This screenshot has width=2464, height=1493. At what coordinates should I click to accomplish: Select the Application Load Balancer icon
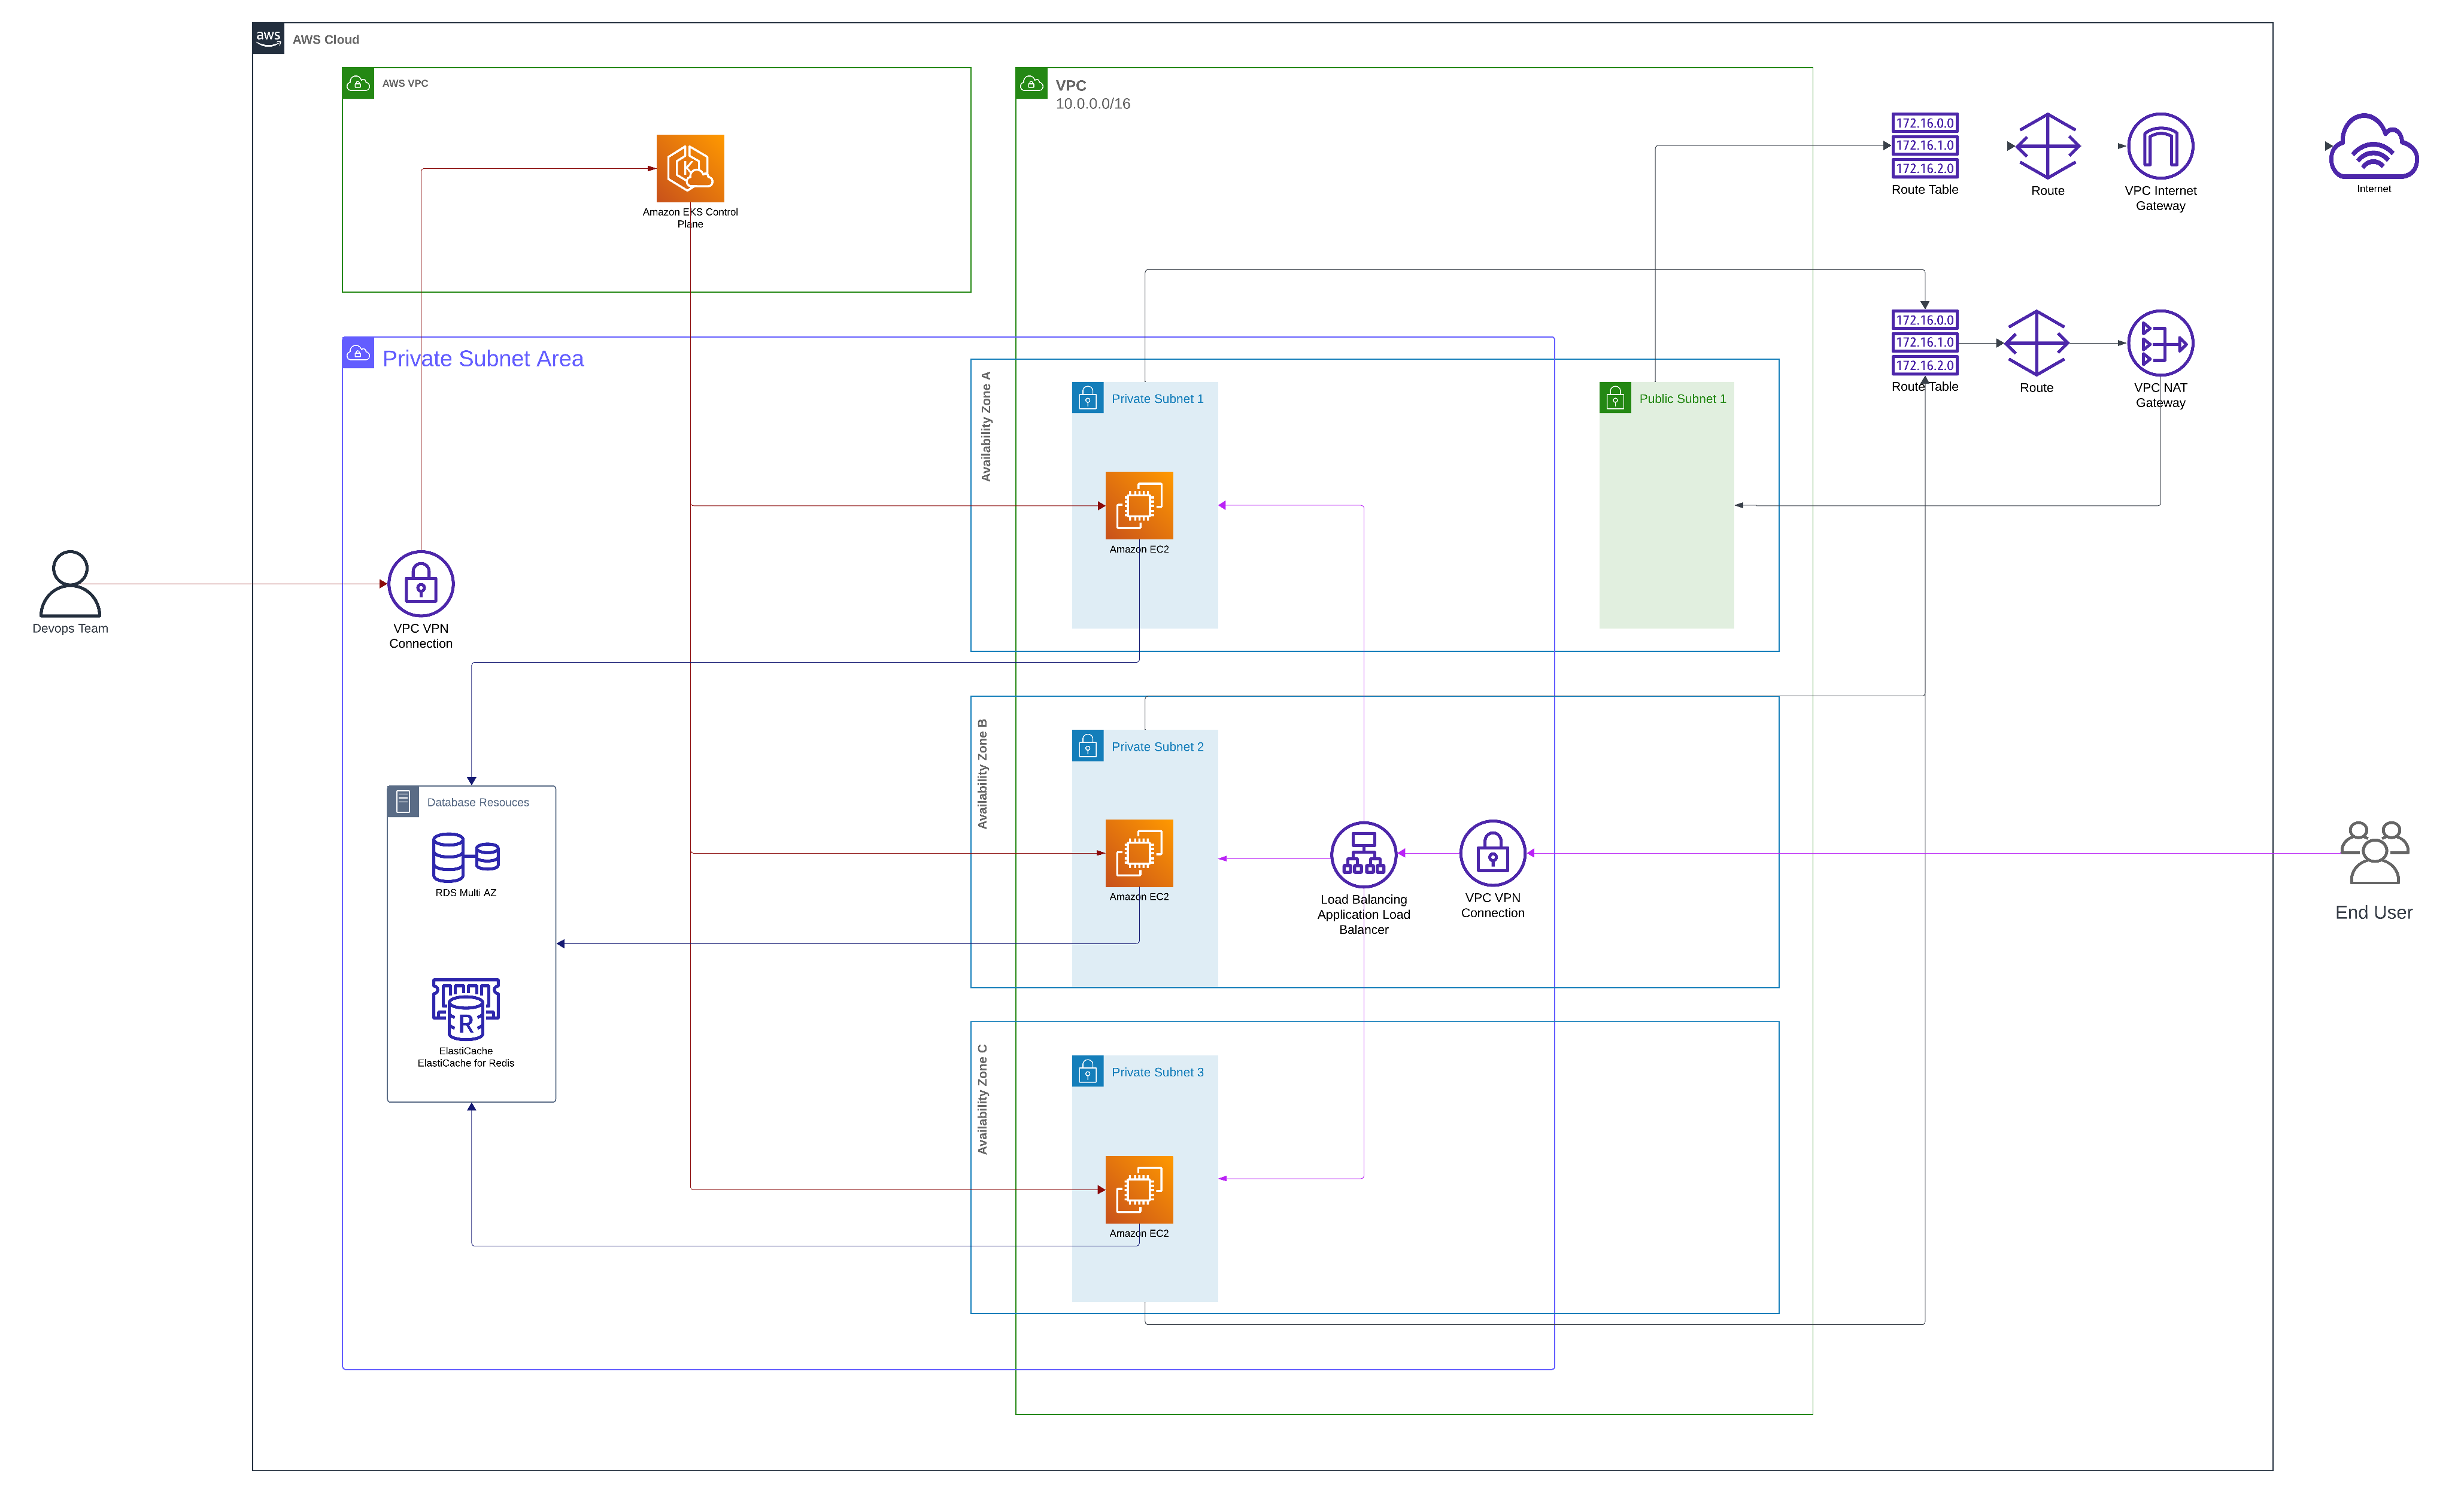coord(1364,855)
